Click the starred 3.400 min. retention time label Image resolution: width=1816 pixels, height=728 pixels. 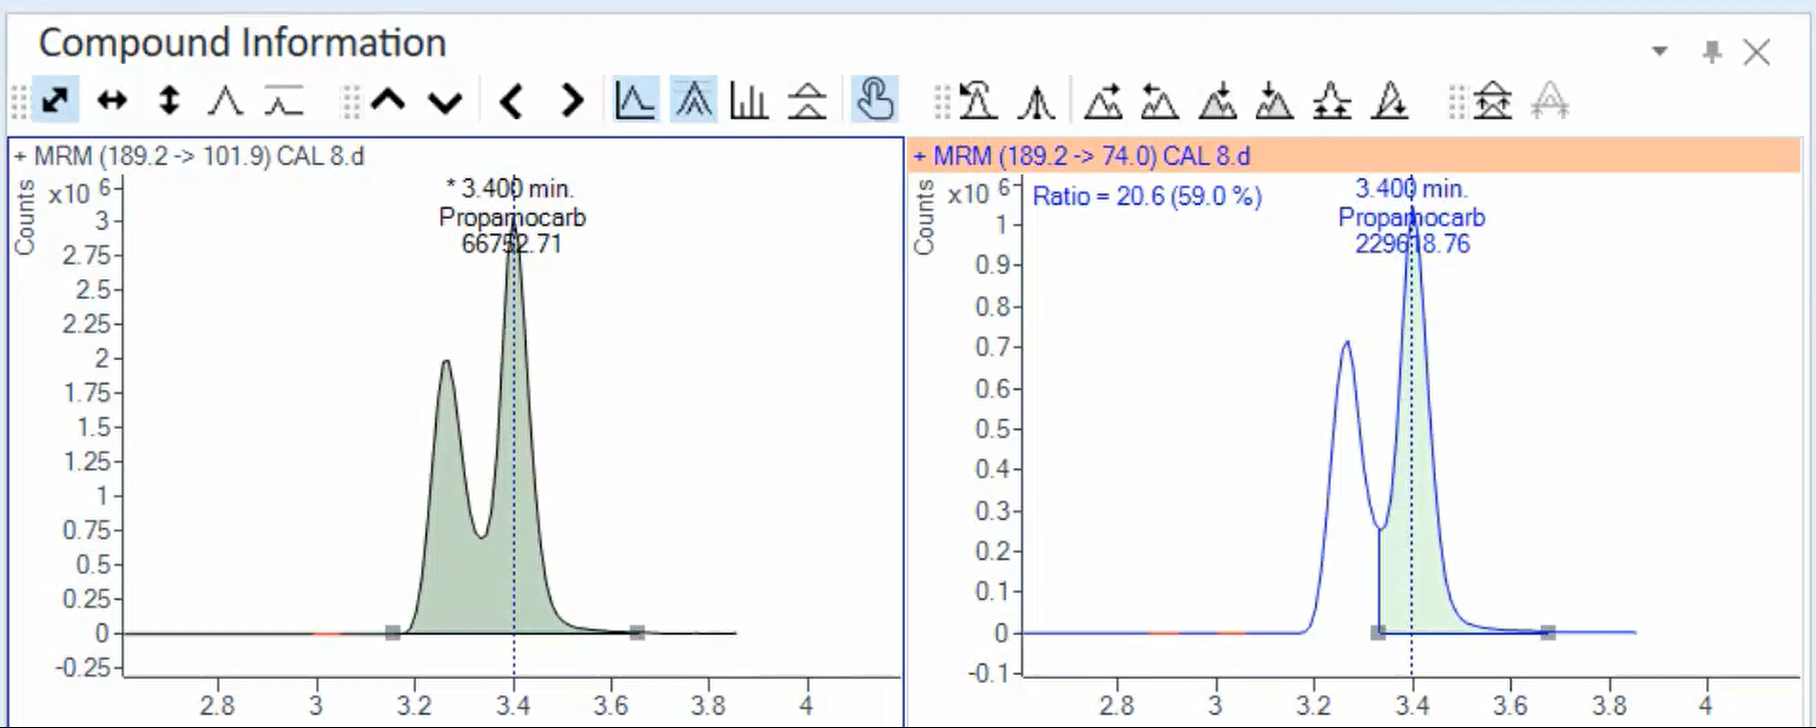pyautogui.click(x=510, y=188)
